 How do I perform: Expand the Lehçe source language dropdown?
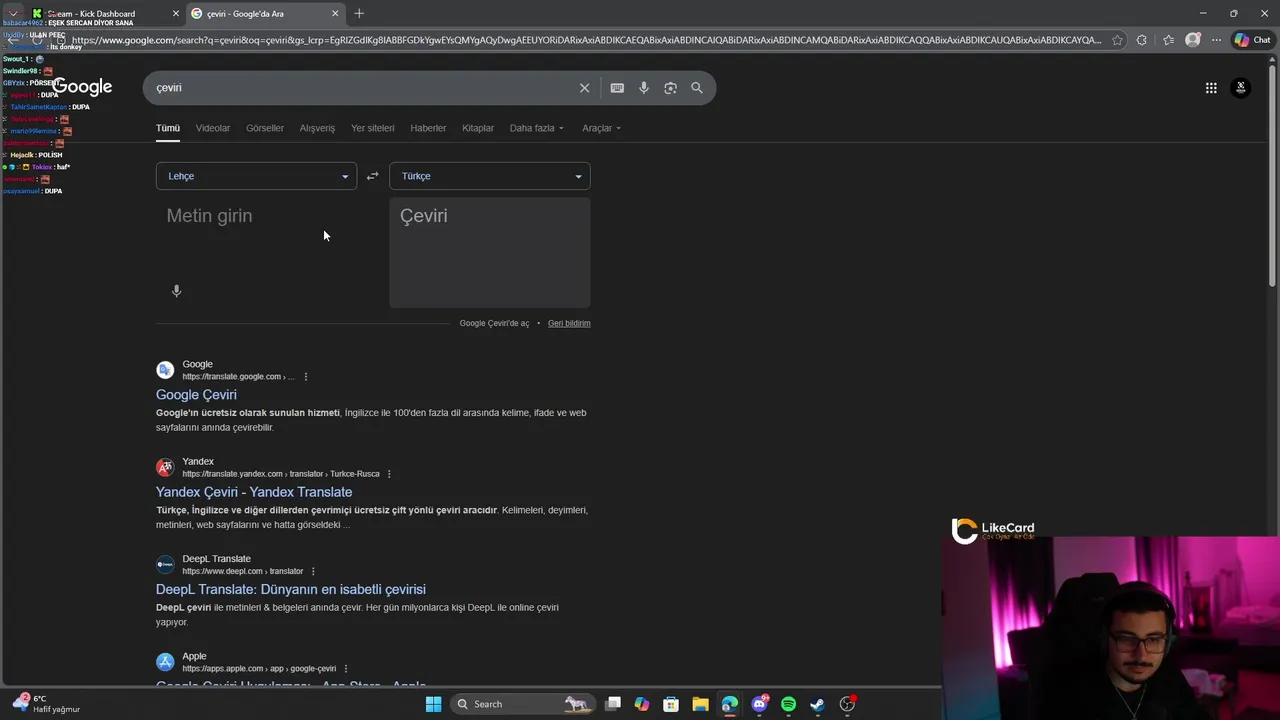(x=256, y=176)
